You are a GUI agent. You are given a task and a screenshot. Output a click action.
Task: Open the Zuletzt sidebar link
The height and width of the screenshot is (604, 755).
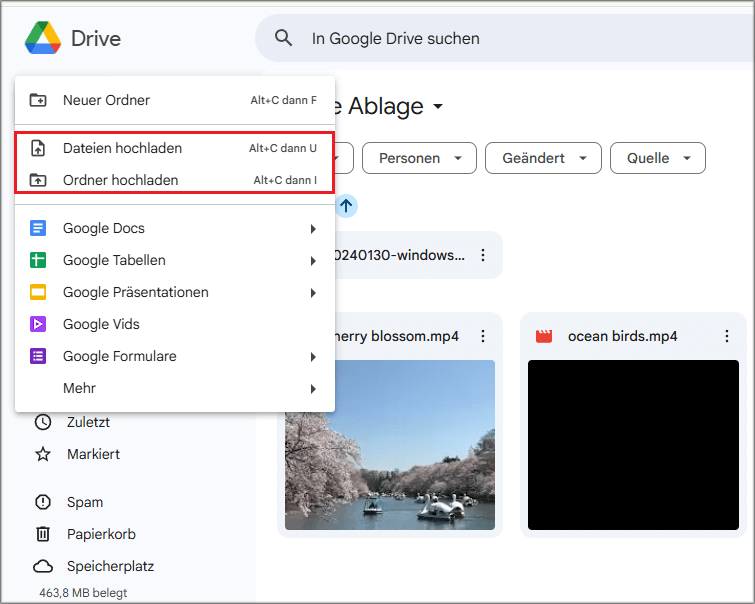(x=89, y=422)
